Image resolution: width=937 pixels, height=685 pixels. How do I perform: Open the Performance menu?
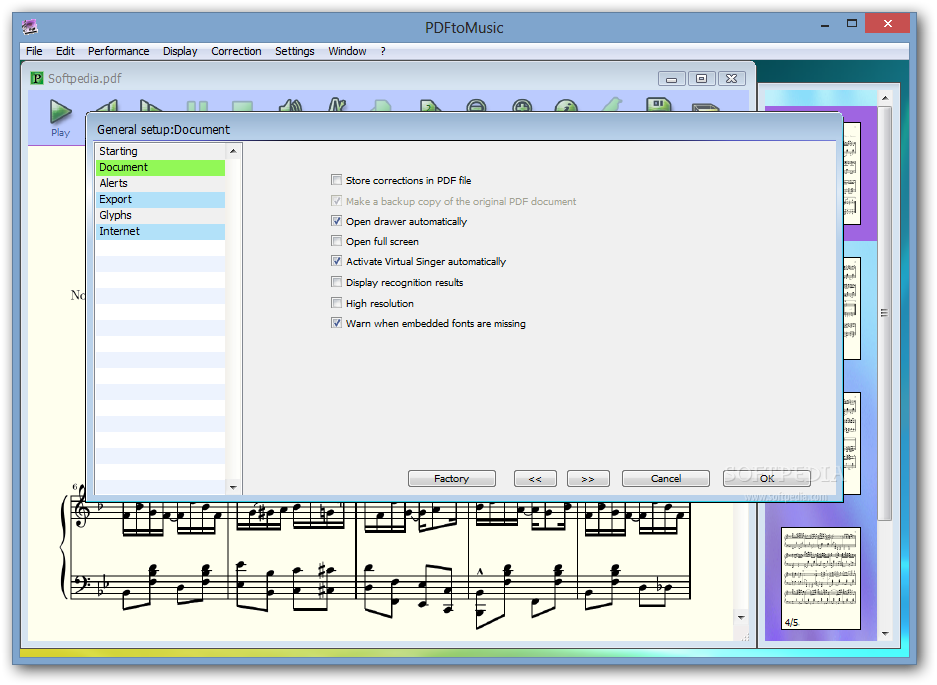118,51
